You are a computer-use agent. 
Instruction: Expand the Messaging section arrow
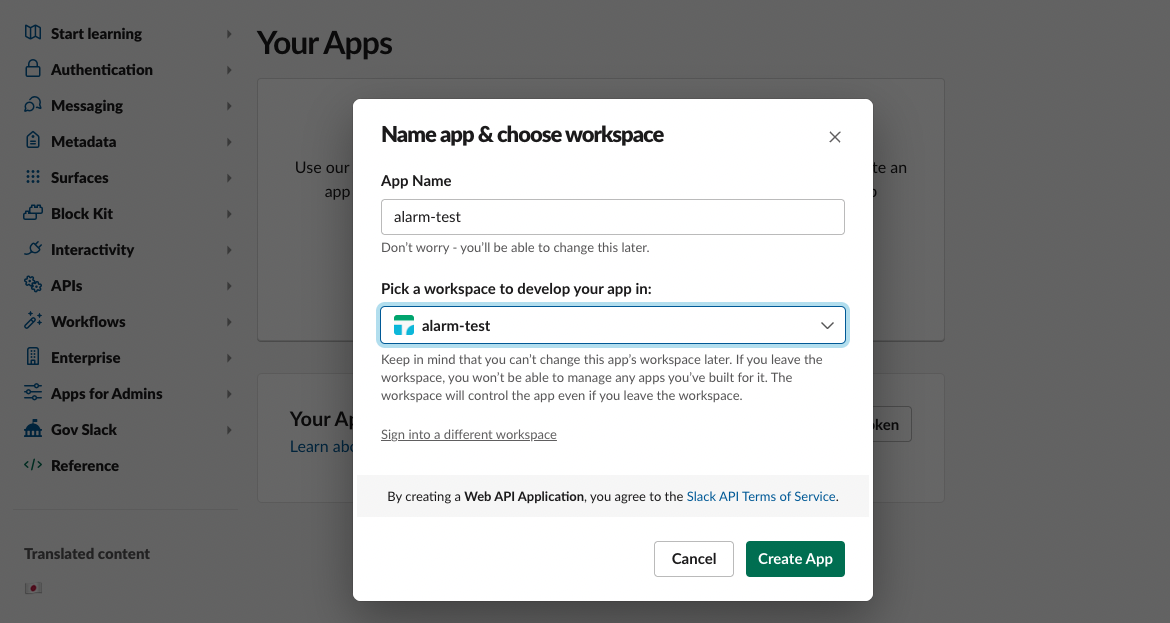coord(229,106)
